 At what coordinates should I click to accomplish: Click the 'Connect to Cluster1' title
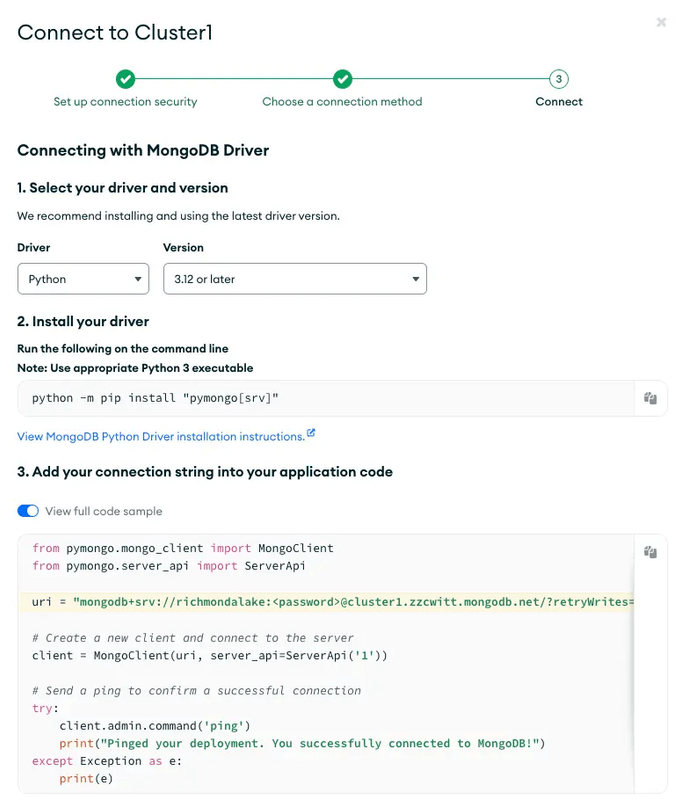click(115, 33)
